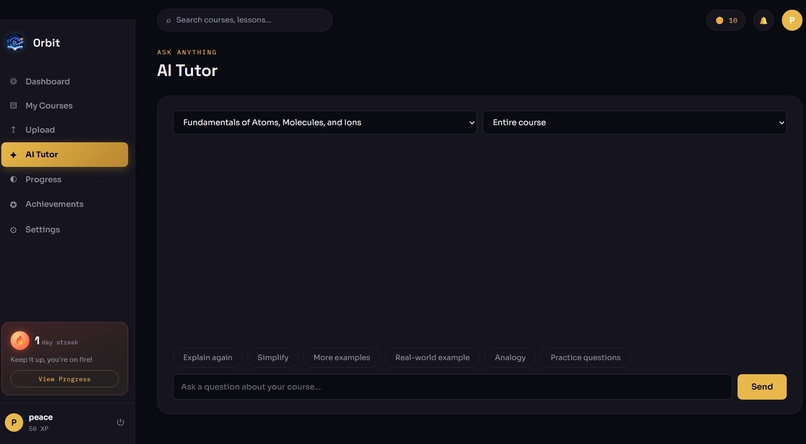This screenshot has width=806, height=444.
Task: Click the Upload arrow icon
Action: tap(13, 130)
